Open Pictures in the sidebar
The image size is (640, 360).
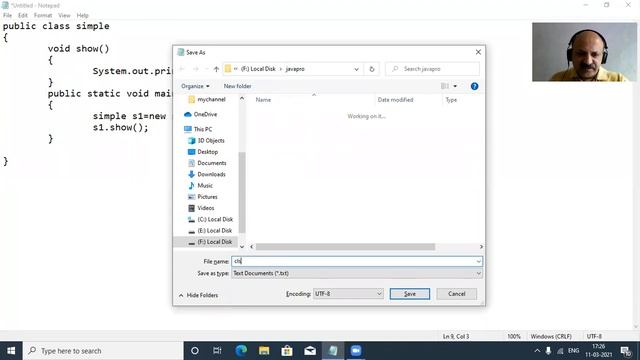203,197
